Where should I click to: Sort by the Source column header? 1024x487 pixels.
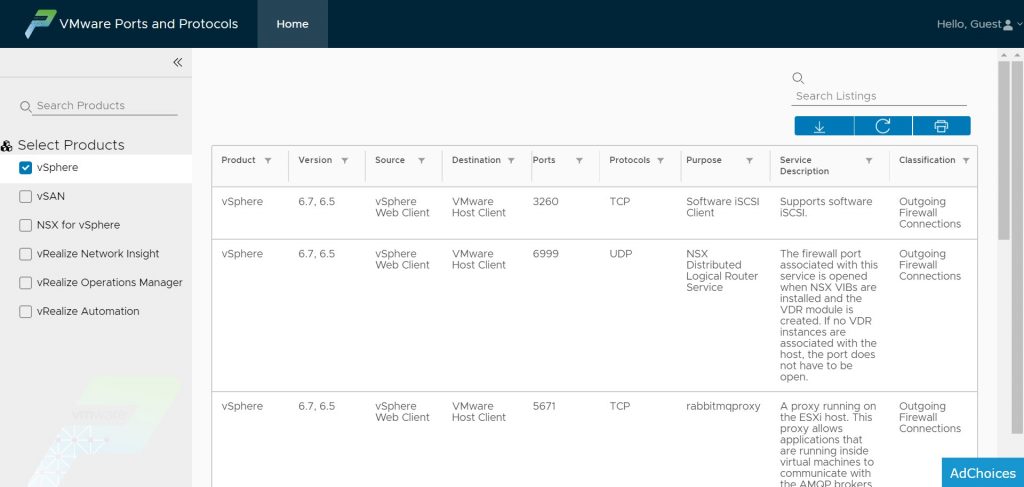(x=390, y=160)
